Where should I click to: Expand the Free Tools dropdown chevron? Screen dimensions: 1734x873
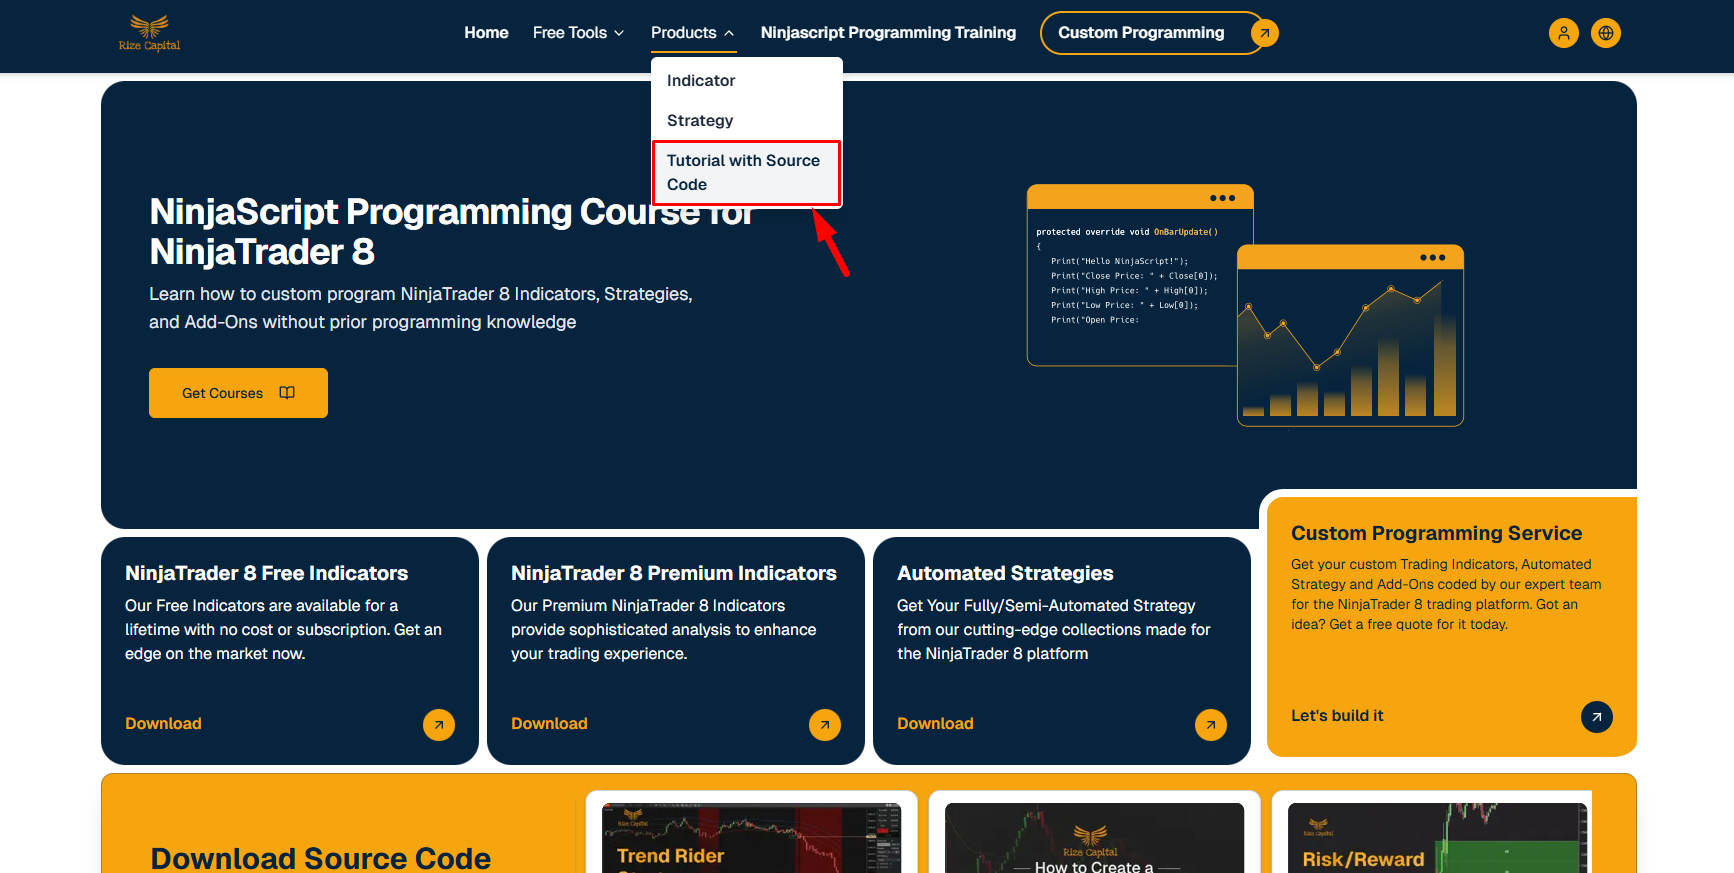pos(619,33)
